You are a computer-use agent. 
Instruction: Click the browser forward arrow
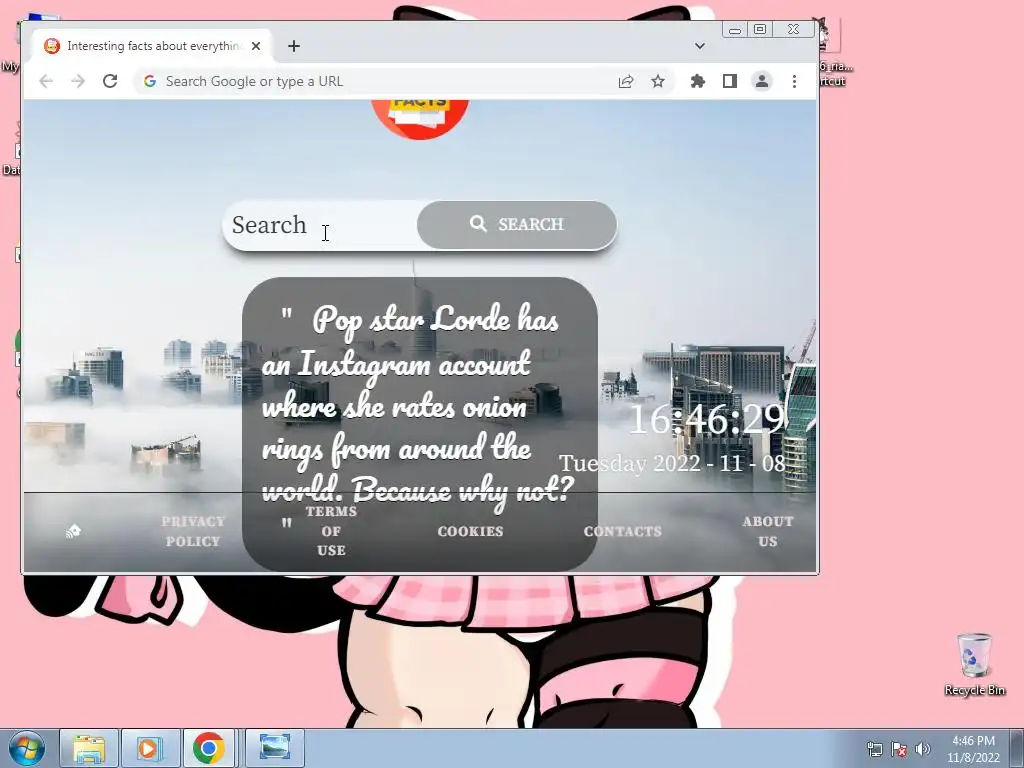coord(78,81)
